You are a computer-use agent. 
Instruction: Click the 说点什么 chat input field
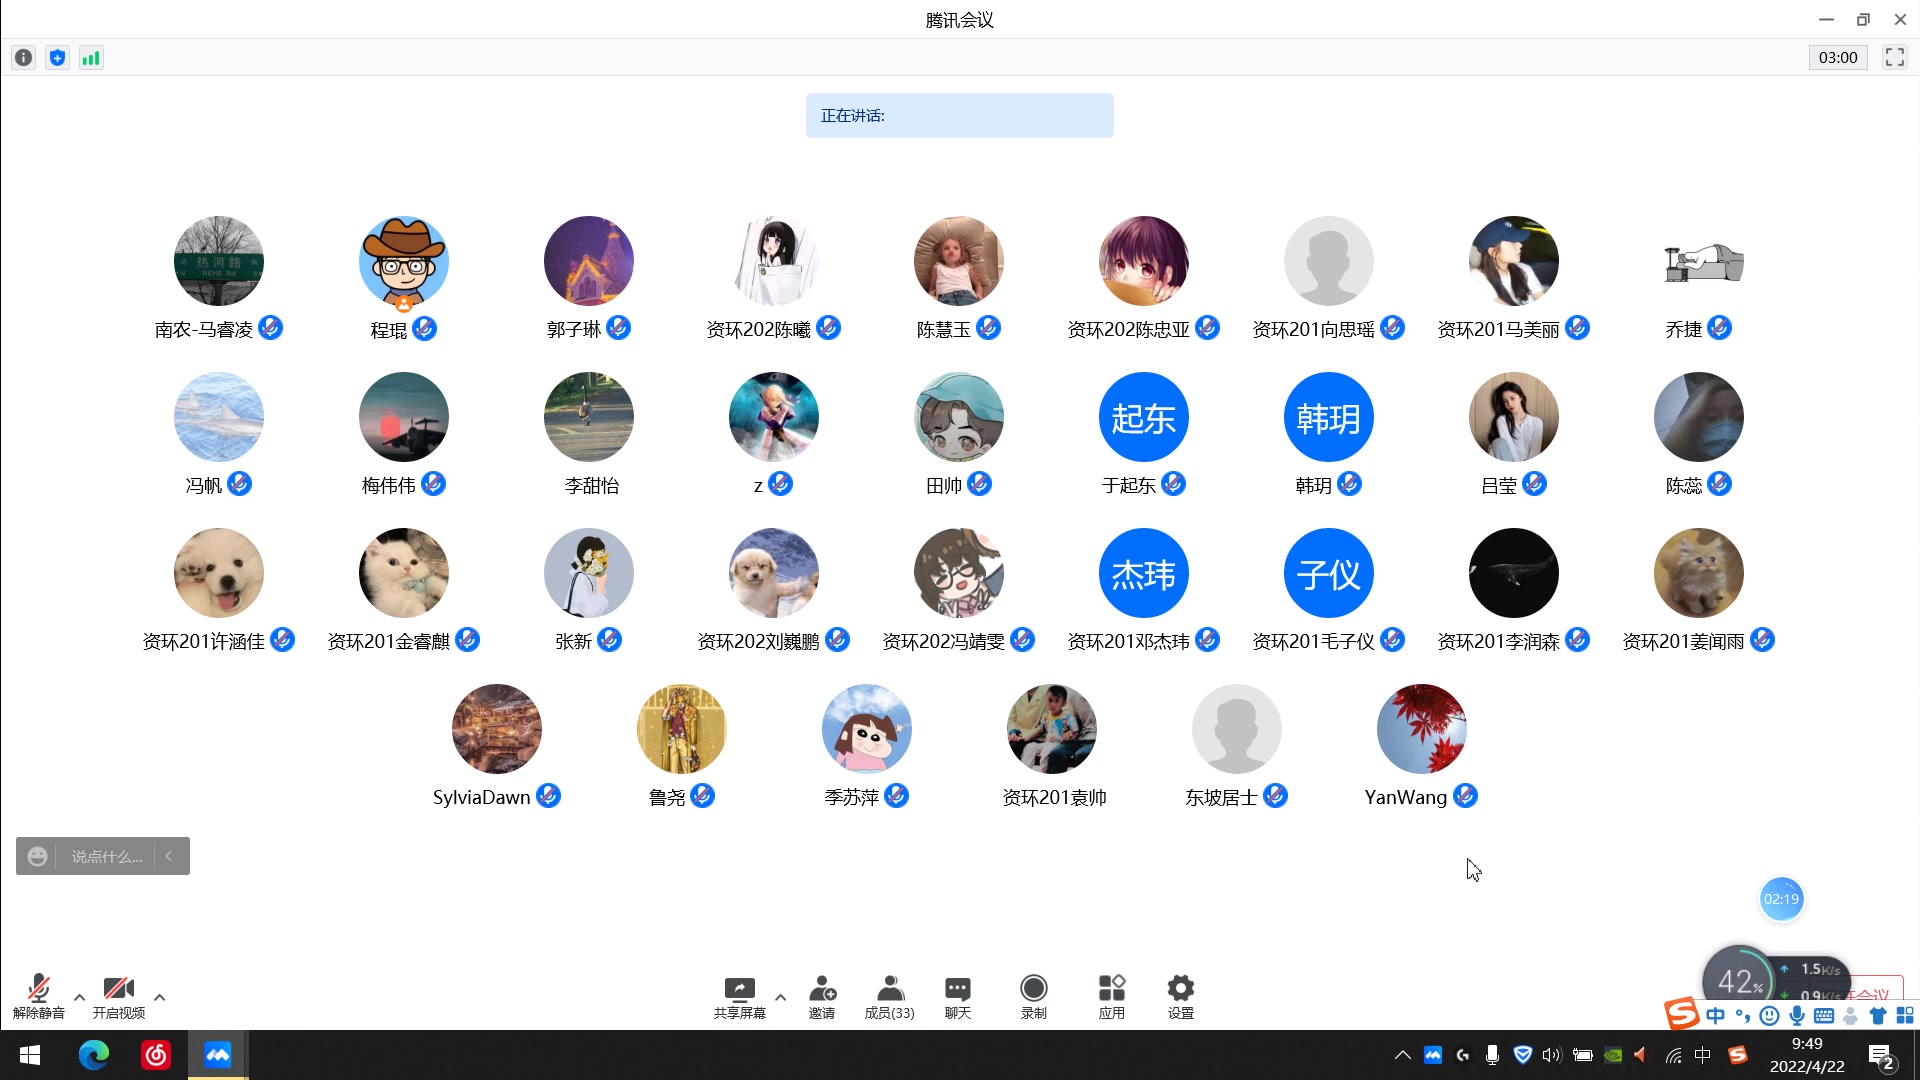tap(107, 856)
